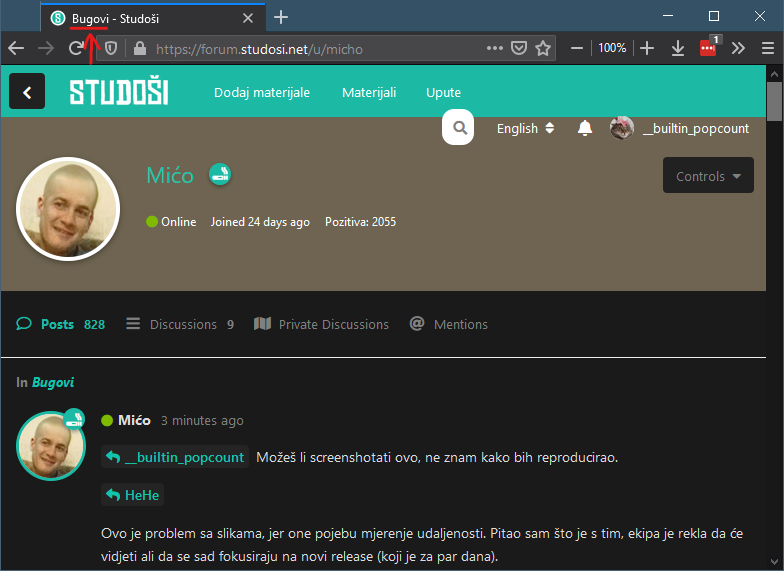784x571 pixels.
Task: Click the tracking protection shield icon
Action: pos(111,48)
